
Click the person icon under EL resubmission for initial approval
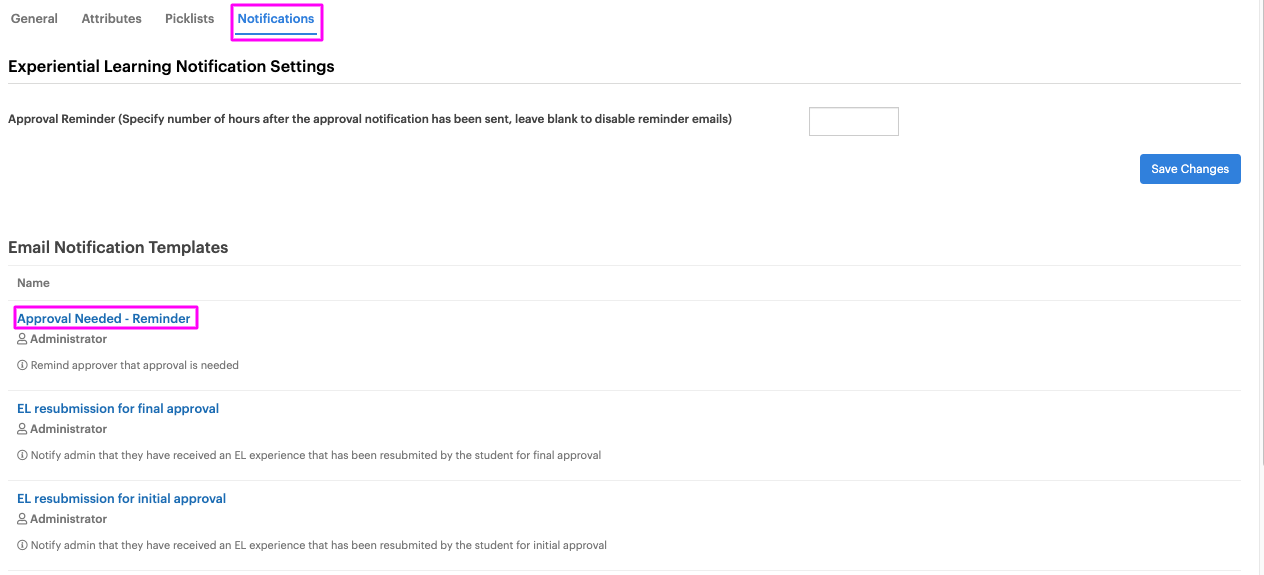(22, 519)
